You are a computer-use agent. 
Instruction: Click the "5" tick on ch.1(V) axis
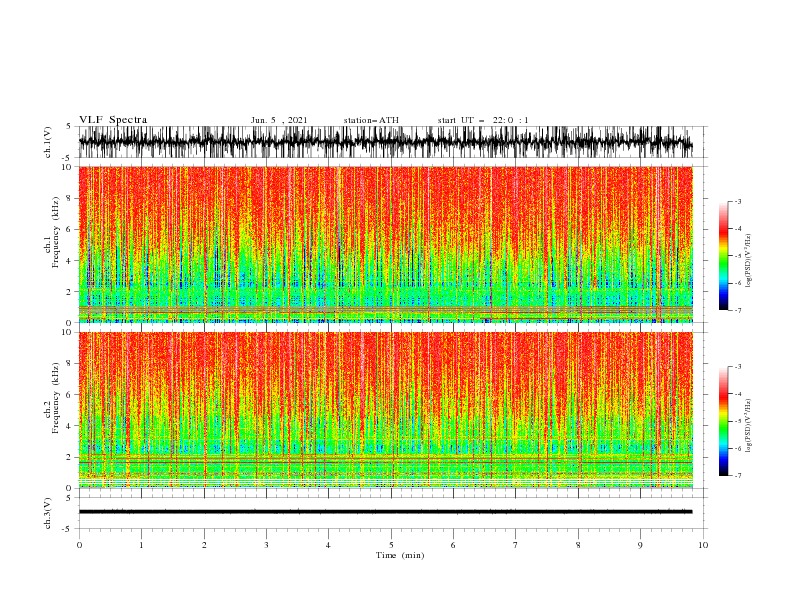point(69,126)
